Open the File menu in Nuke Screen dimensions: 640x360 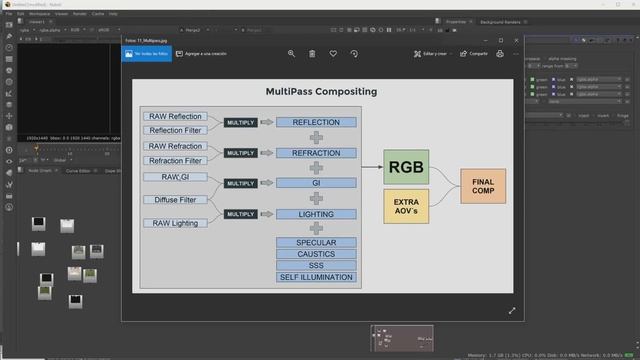9,13
